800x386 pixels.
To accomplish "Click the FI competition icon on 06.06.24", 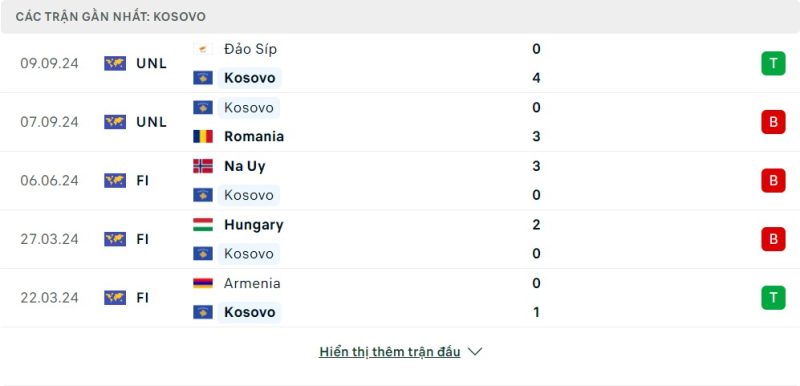I will [x=115, y=181].
